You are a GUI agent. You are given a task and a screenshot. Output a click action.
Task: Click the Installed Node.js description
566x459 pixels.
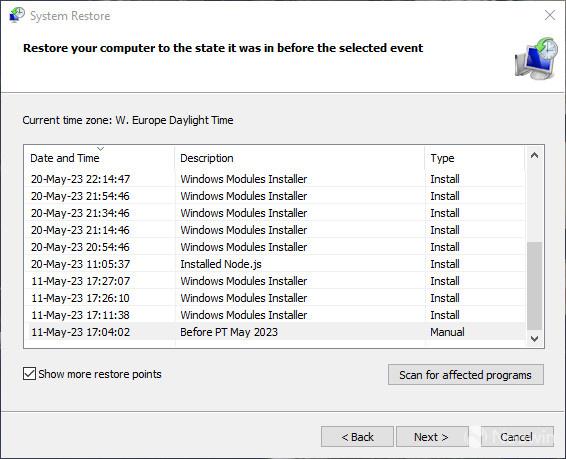pyautogui.click(x=221, y=264)
